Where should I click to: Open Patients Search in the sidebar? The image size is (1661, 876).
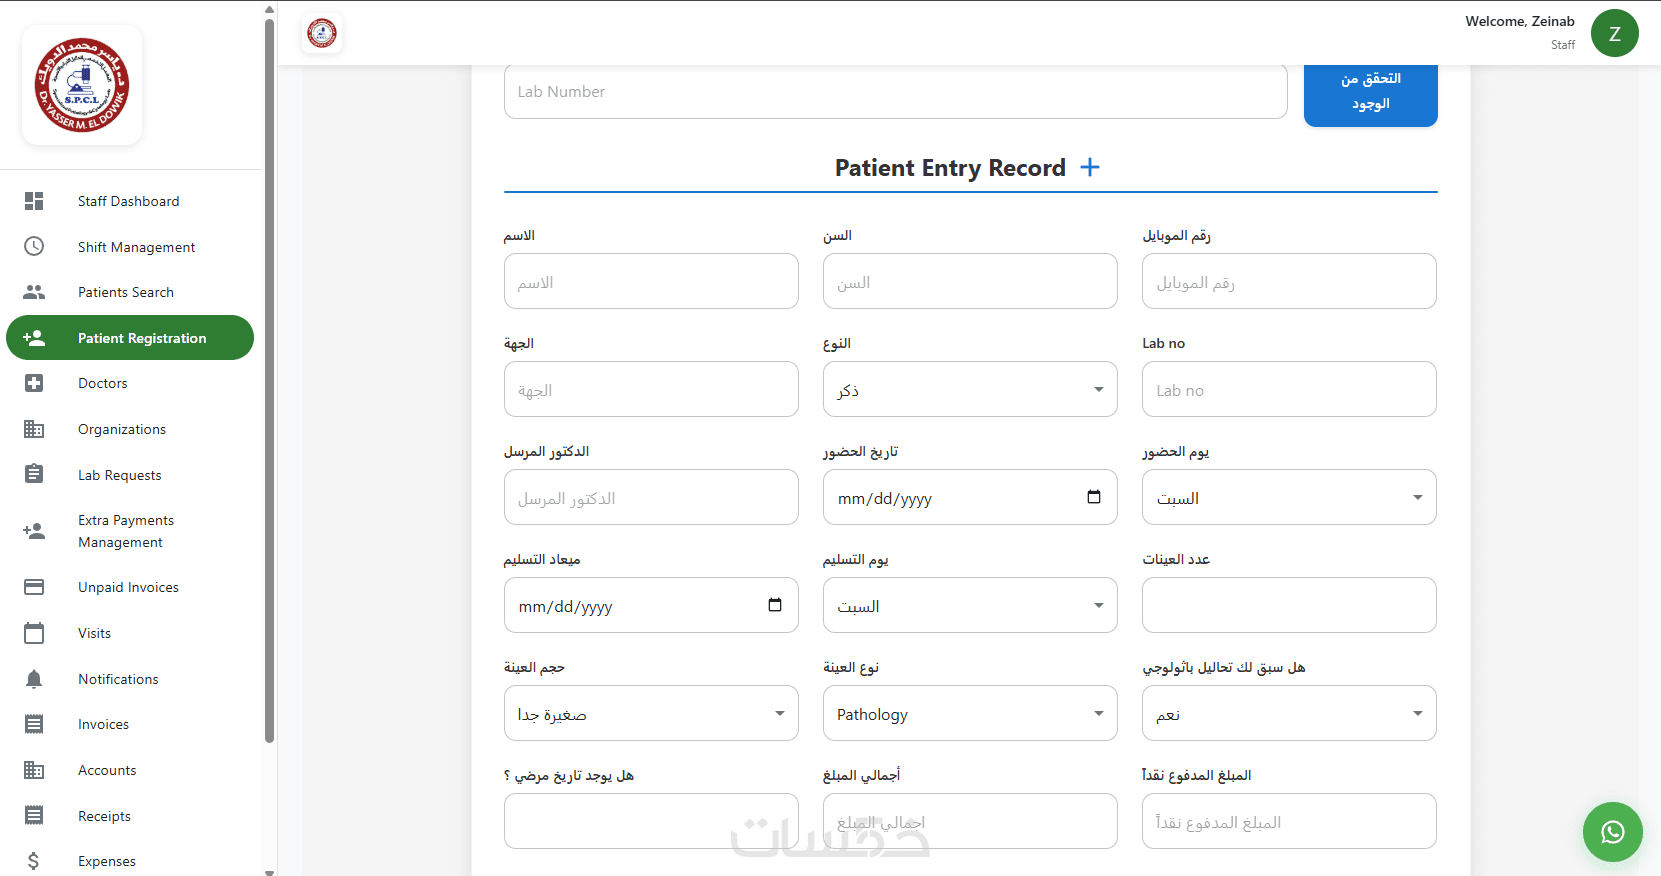[126, 292]
